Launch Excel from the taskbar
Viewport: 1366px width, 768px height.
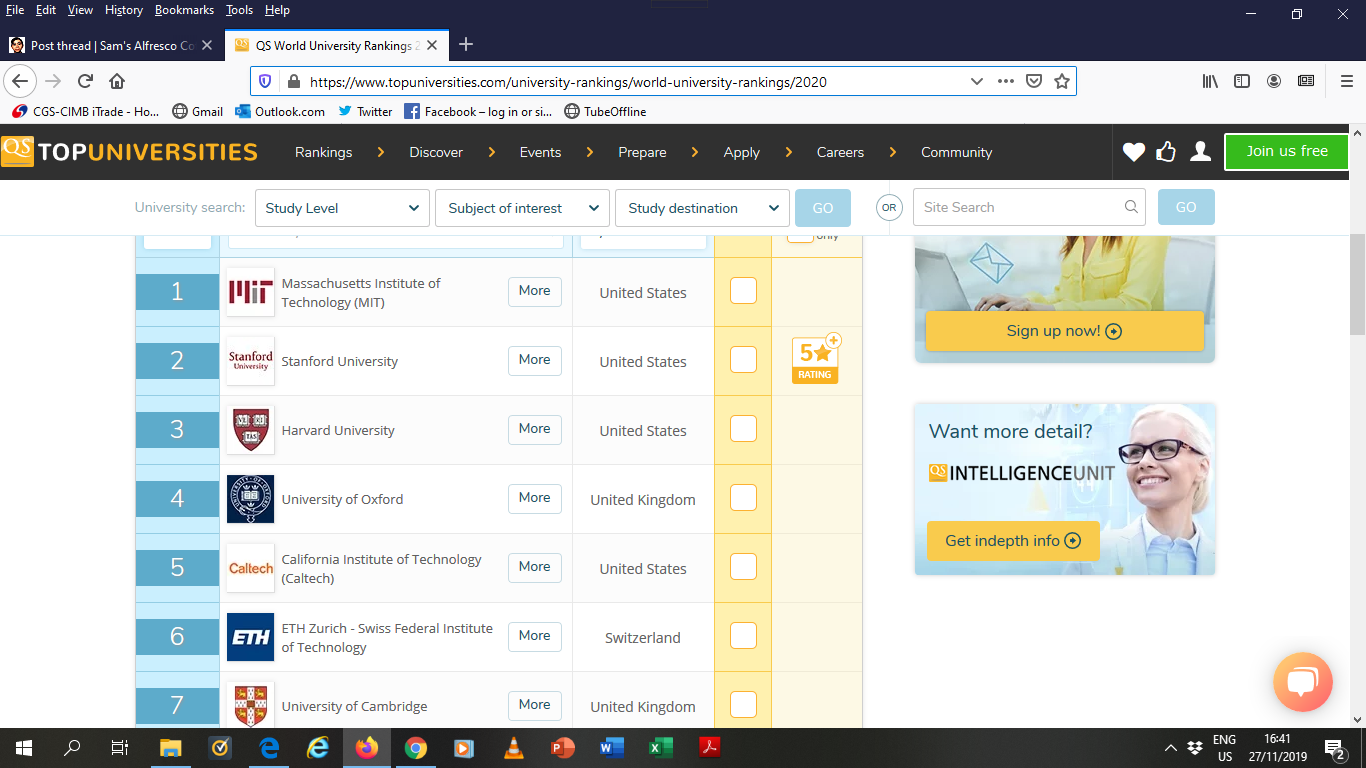coord(661,747)
